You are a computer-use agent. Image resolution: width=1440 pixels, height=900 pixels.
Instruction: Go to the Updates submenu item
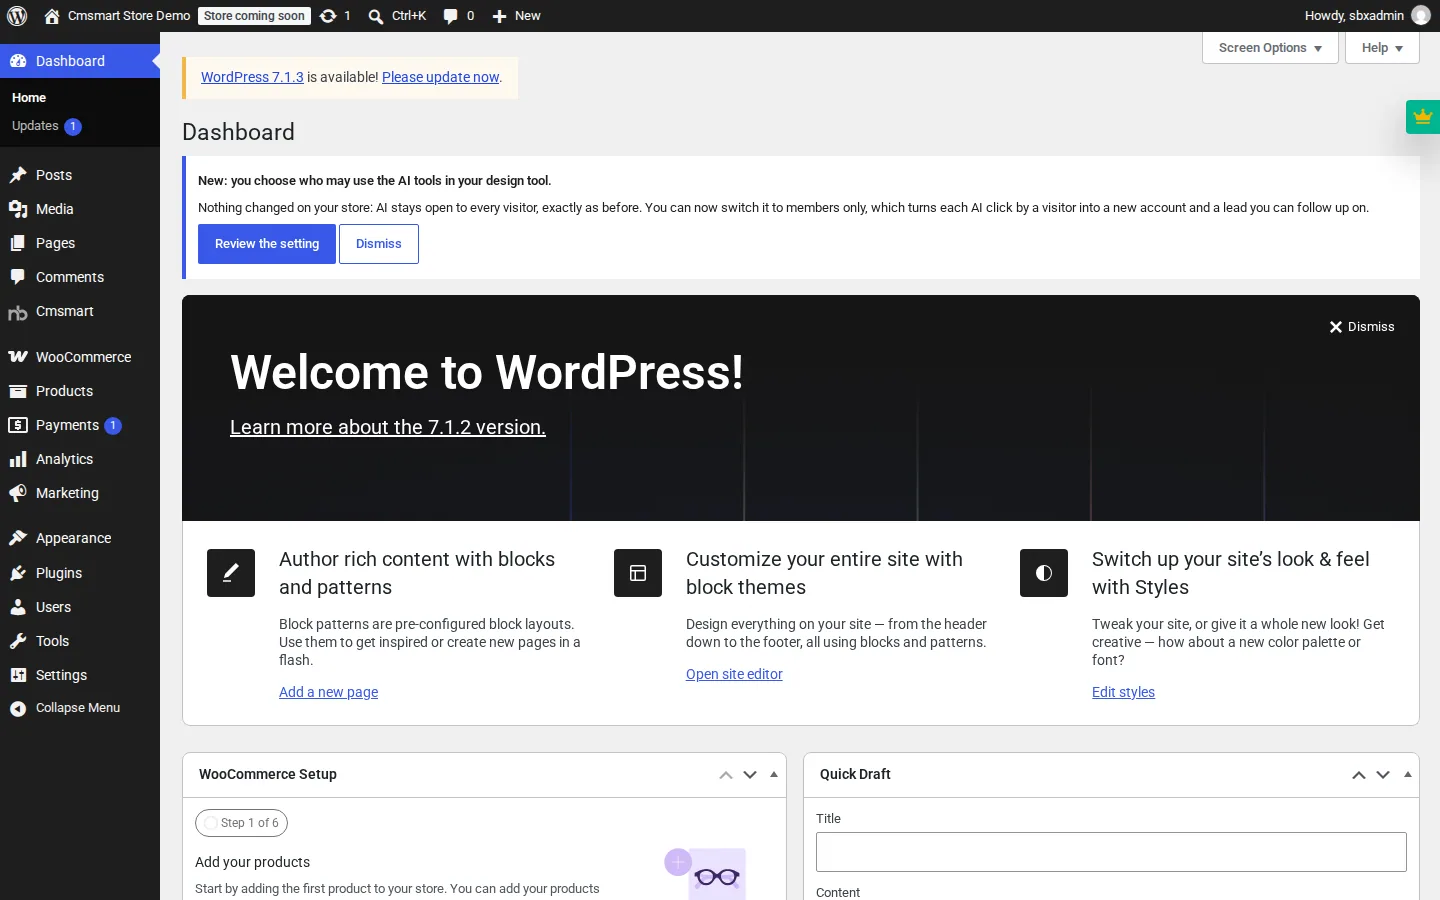[x=80, y=126]
